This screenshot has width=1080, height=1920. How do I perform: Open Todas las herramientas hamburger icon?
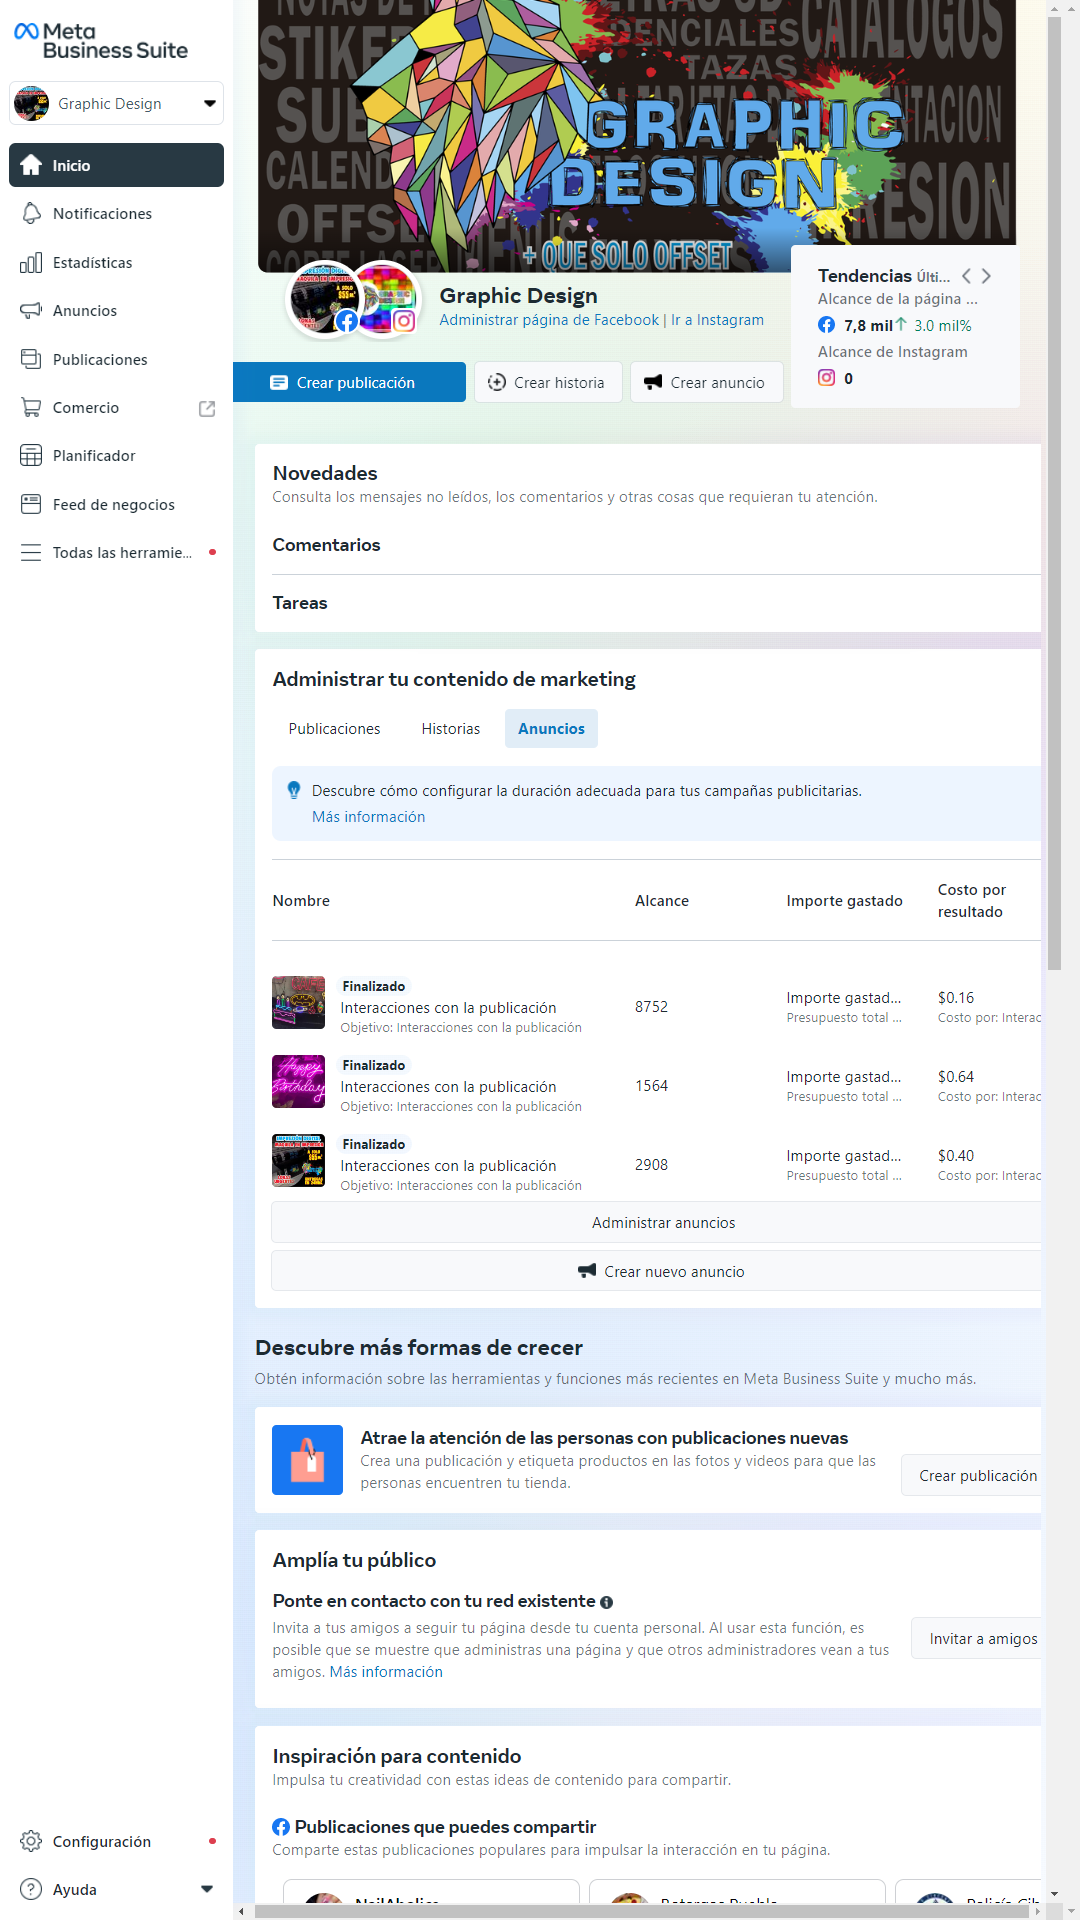tap(31, 552)
